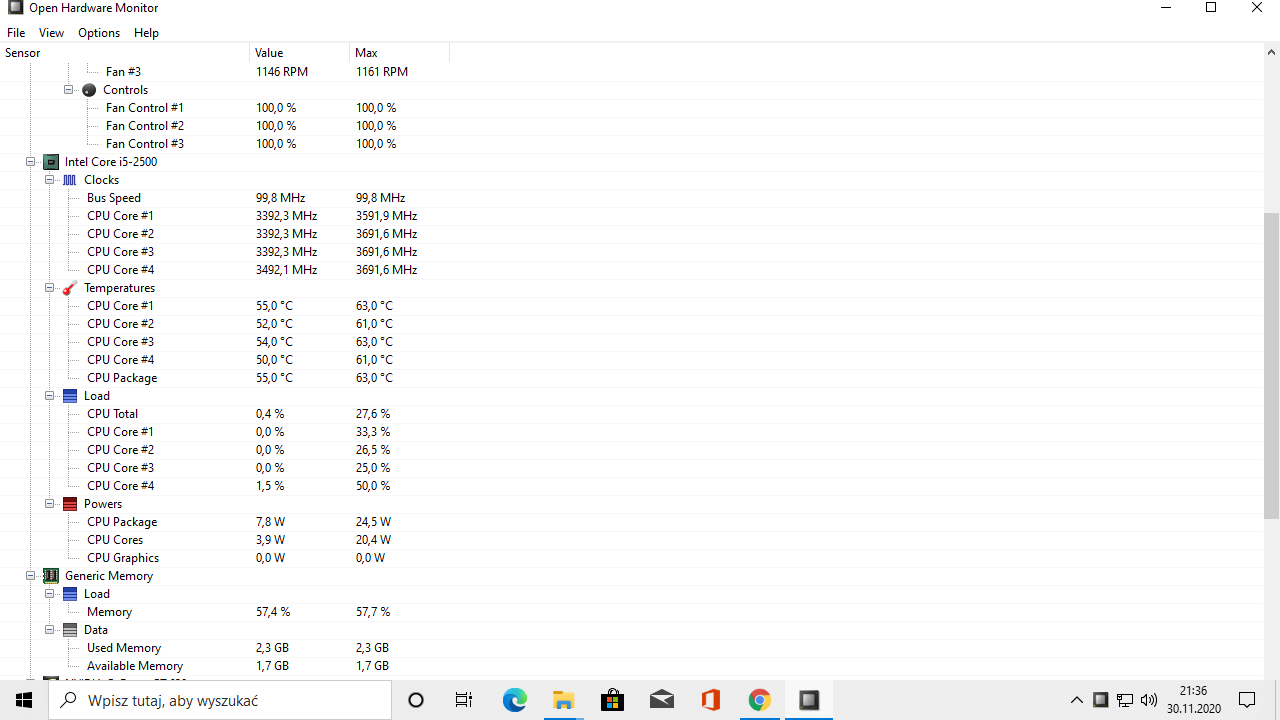Click the Controls category icon
This screenshot has width=1280, height=720.
[x=89, y=90]
